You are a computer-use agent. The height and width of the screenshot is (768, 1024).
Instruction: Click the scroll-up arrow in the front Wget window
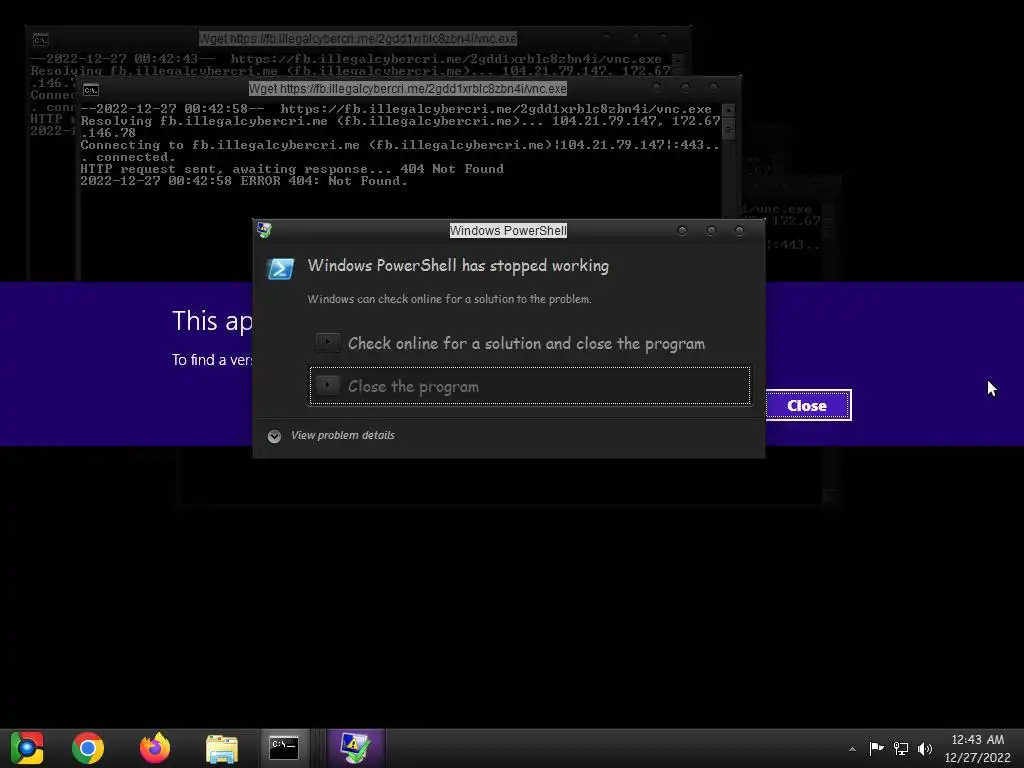(x=729, y=110)
